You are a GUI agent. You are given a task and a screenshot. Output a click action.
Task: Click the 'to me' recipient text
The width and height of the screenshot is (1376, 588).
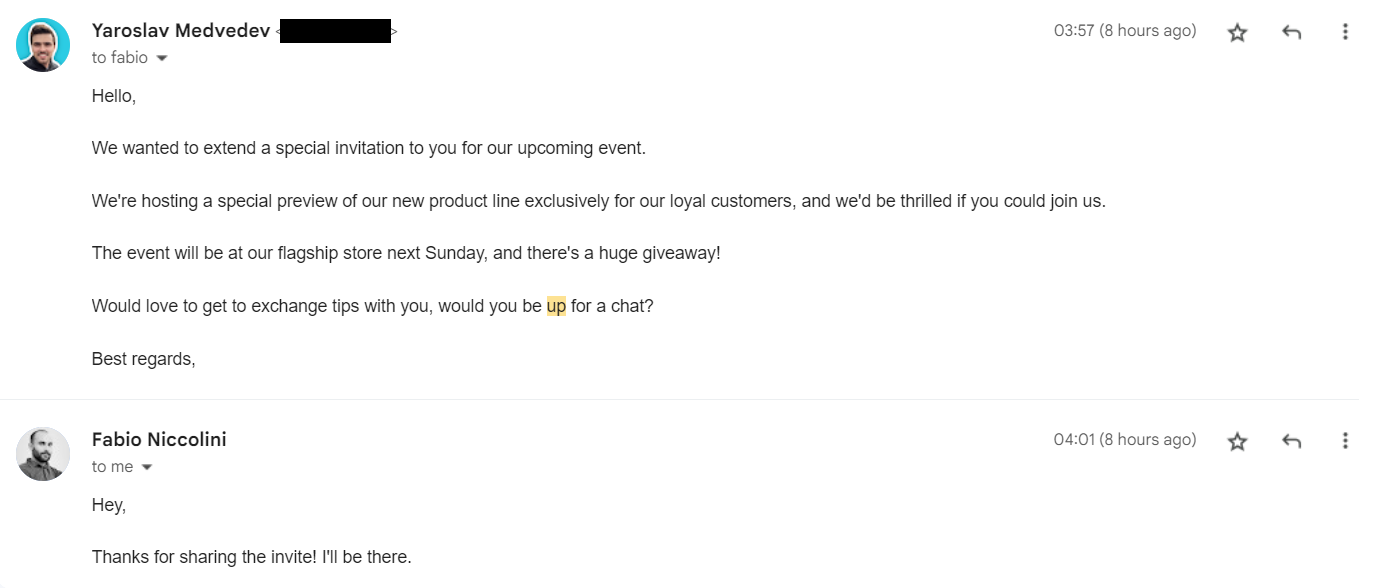point(113,467)
